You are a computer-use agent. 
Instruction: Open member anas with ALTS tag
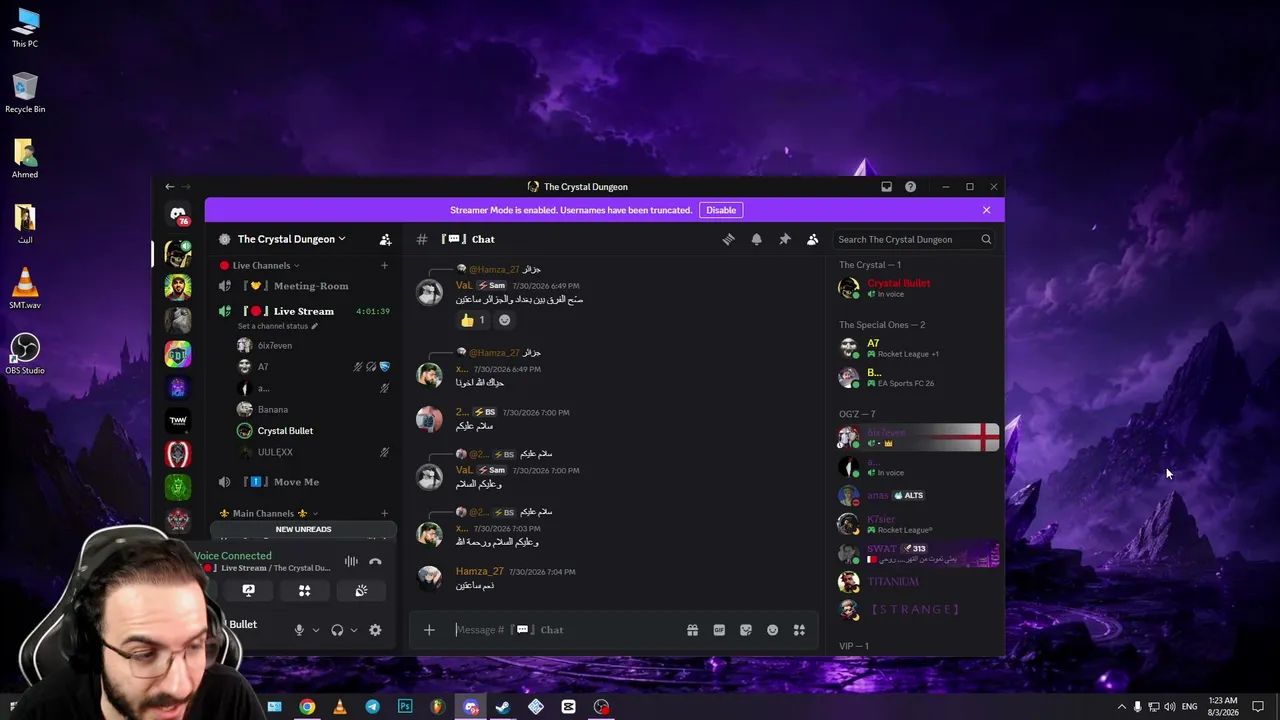click(918, 496)
